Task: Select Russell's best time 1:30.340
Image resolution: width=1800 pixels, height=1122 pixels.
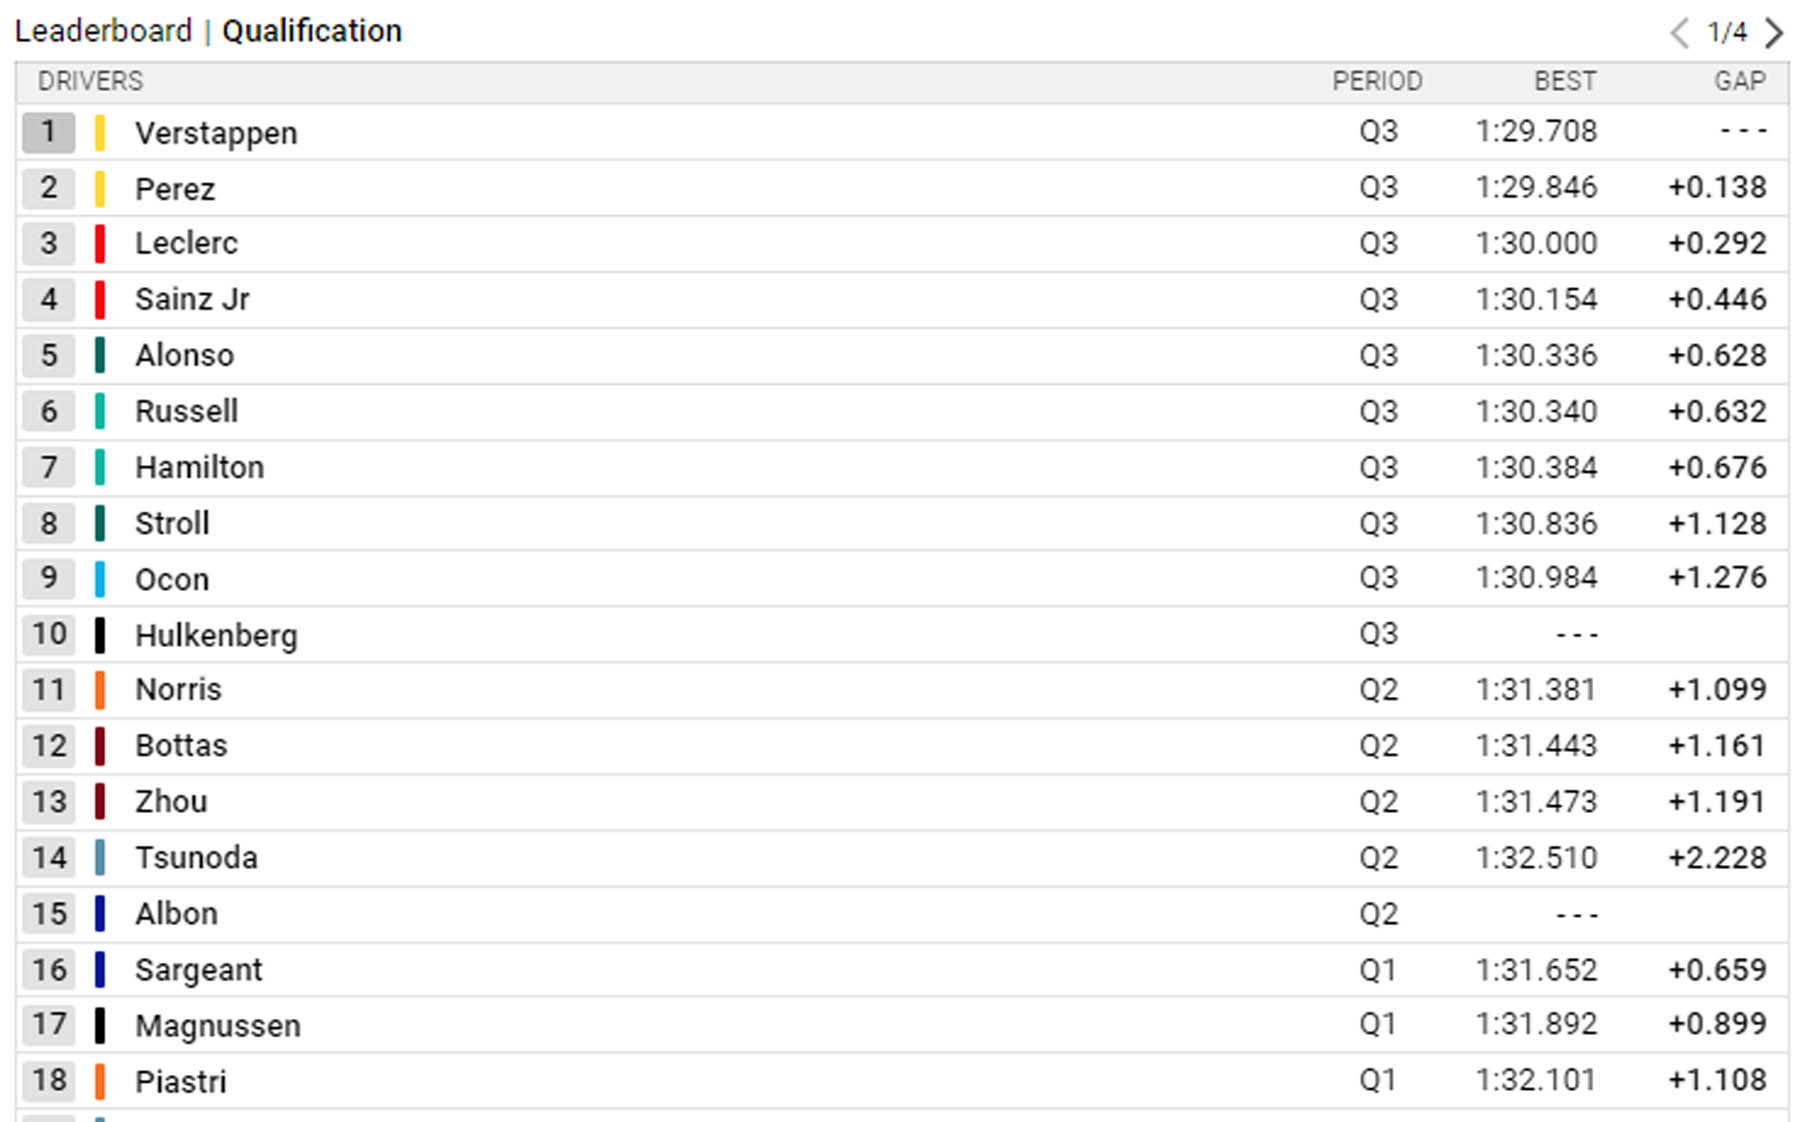Action: coord(1536,412)
